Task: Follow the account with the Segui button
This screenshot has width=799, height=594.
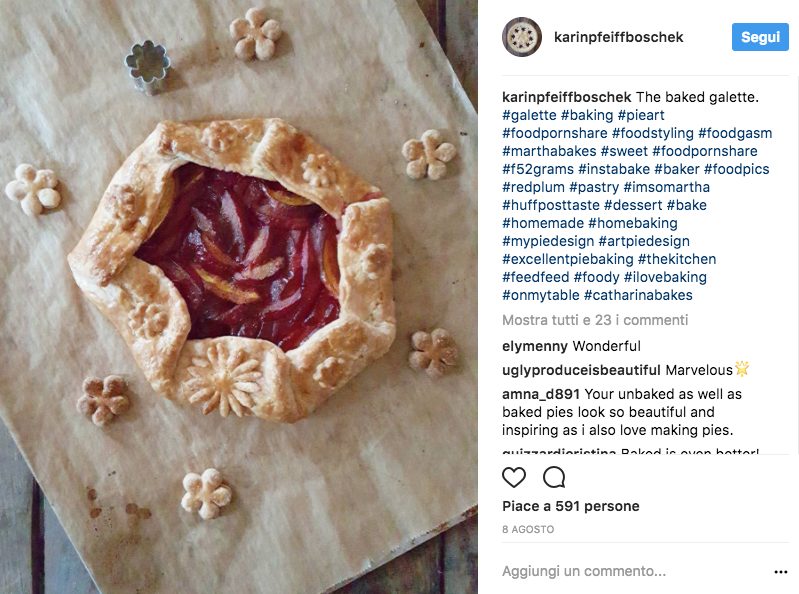Action: click(x=760, y=37)
